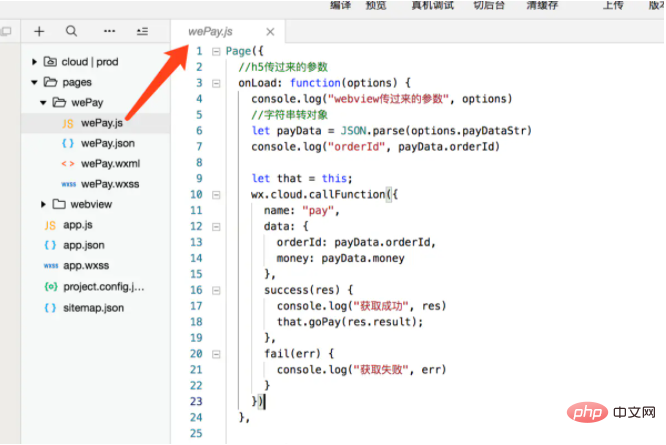Fold the Page({ block on line 1

click(216, 52)
